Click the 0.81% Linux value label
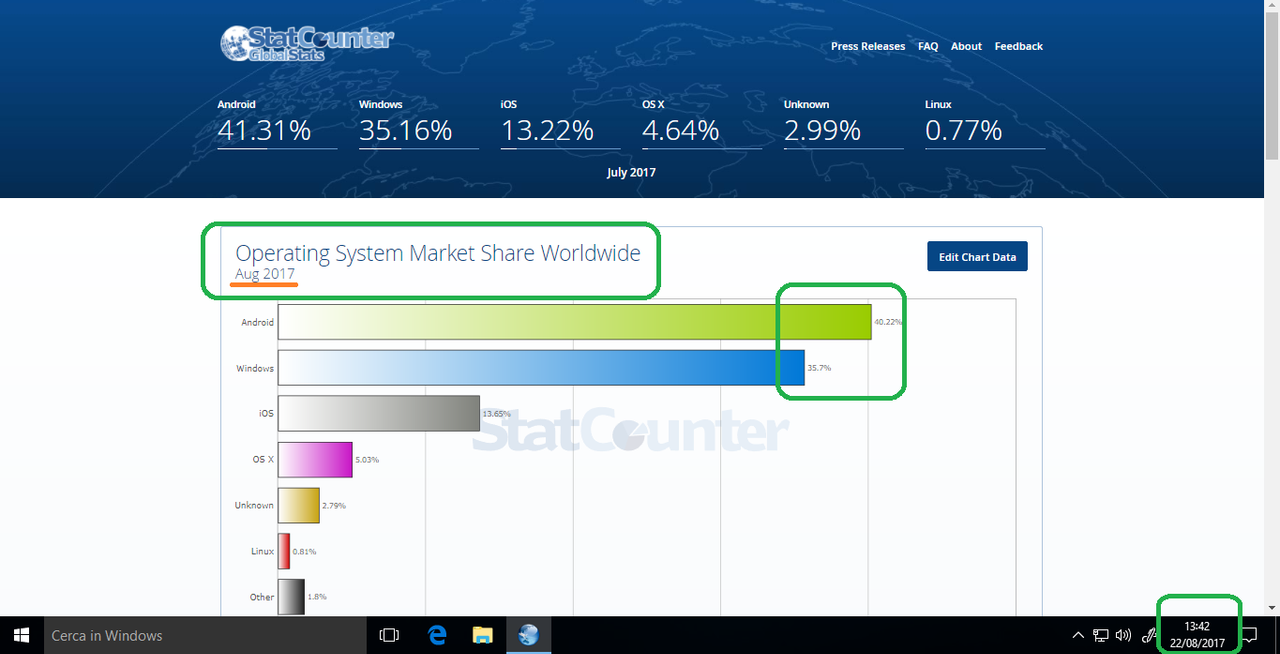 point(305,552)
